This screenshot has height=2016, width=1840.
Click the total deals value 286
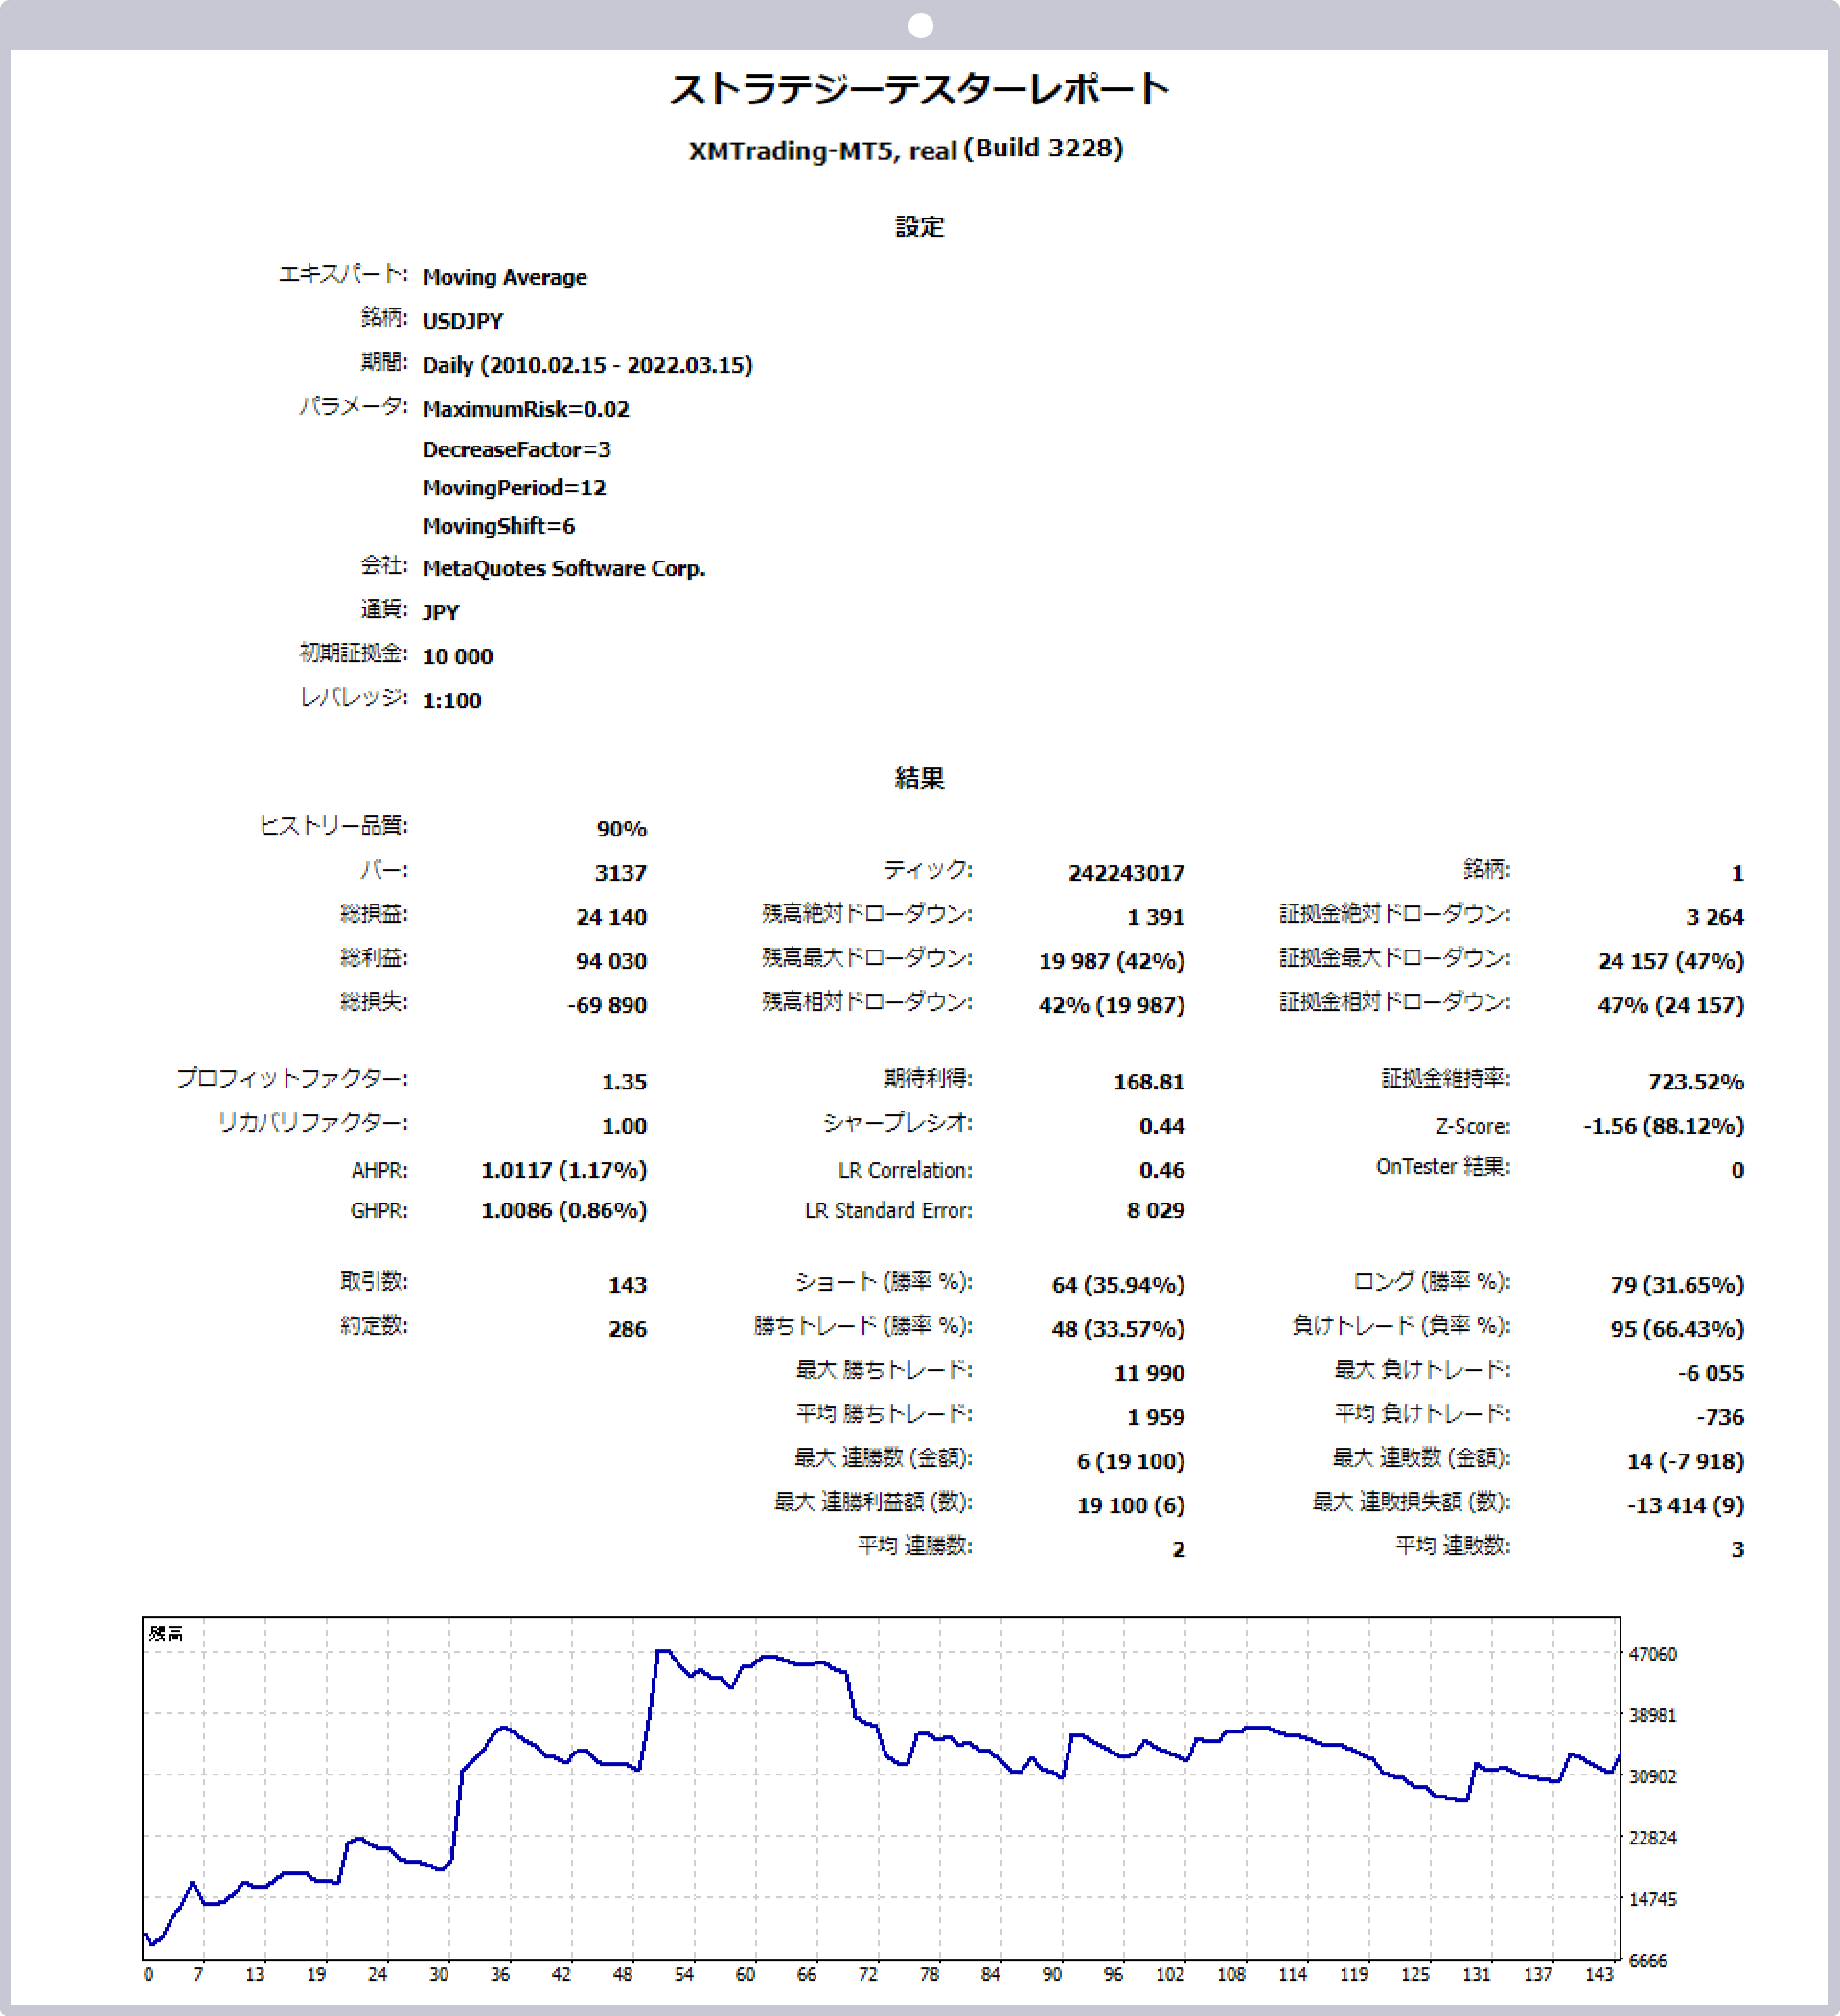click(628, 1329)
